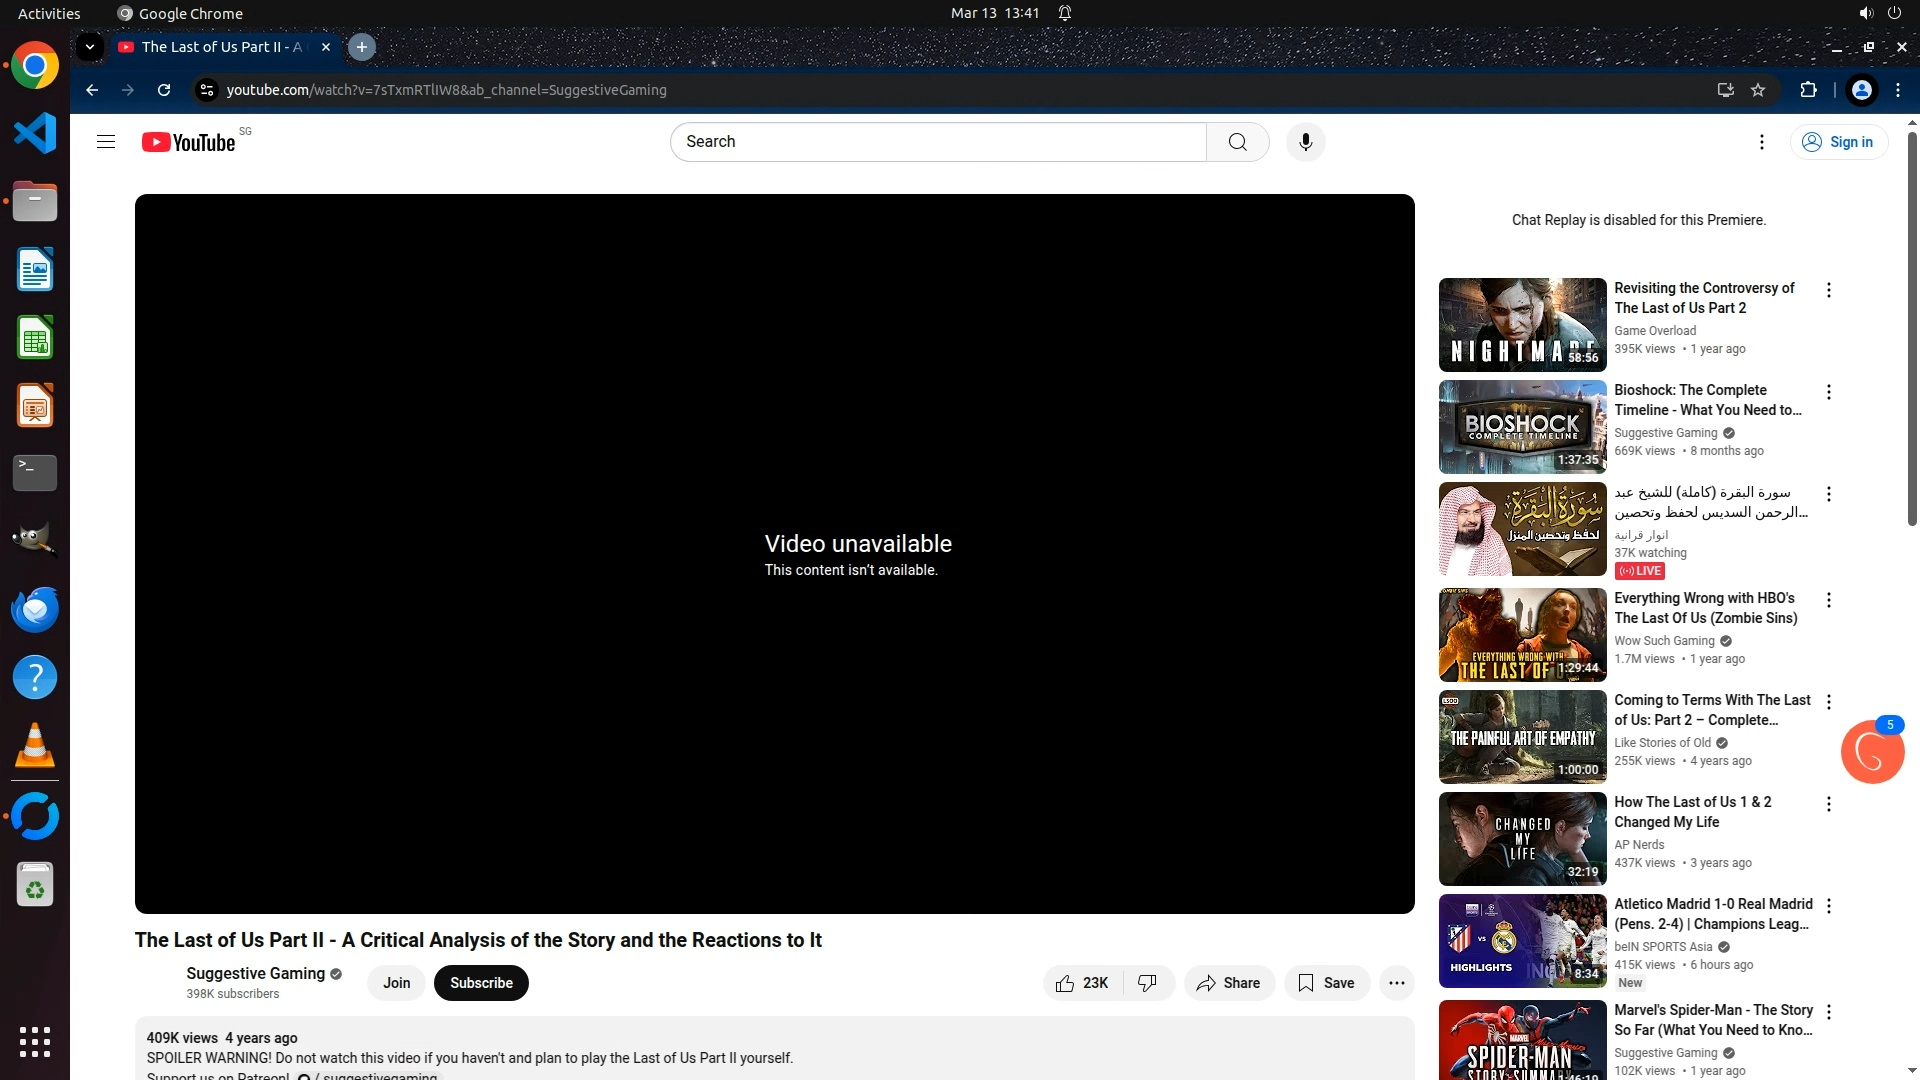The height and width of the screenshot is (1080, 1920).
Task: Click Sign in button
Action: point(1838,142)
